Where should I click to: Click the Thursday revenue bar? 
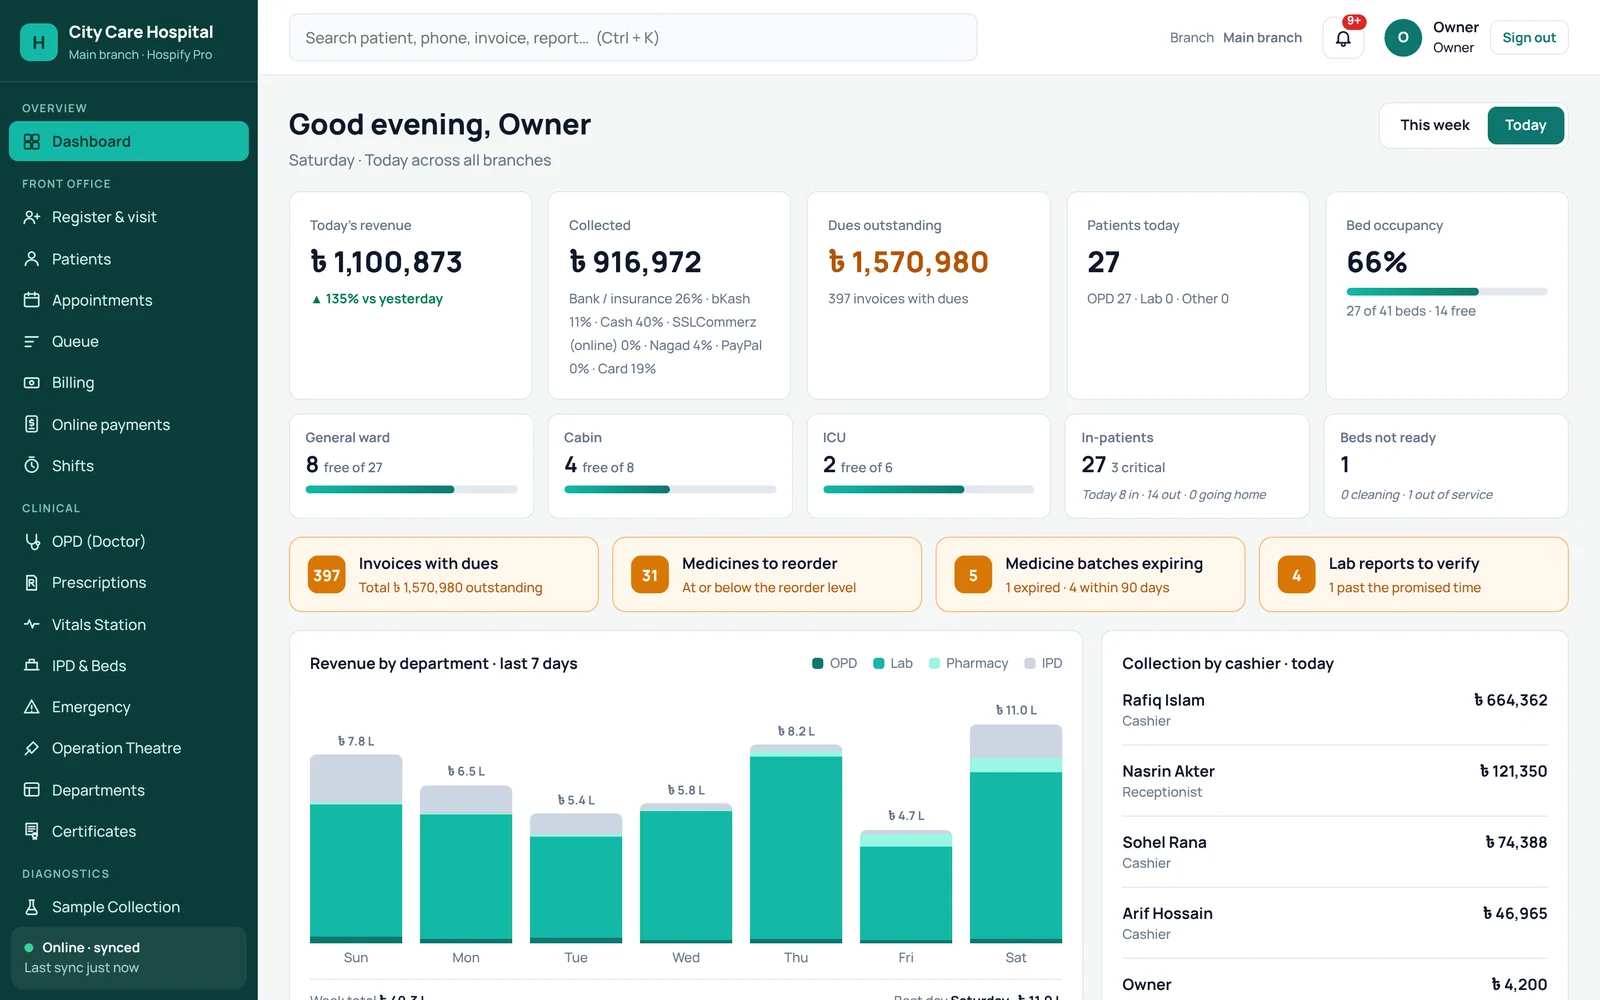coord(796,844)
